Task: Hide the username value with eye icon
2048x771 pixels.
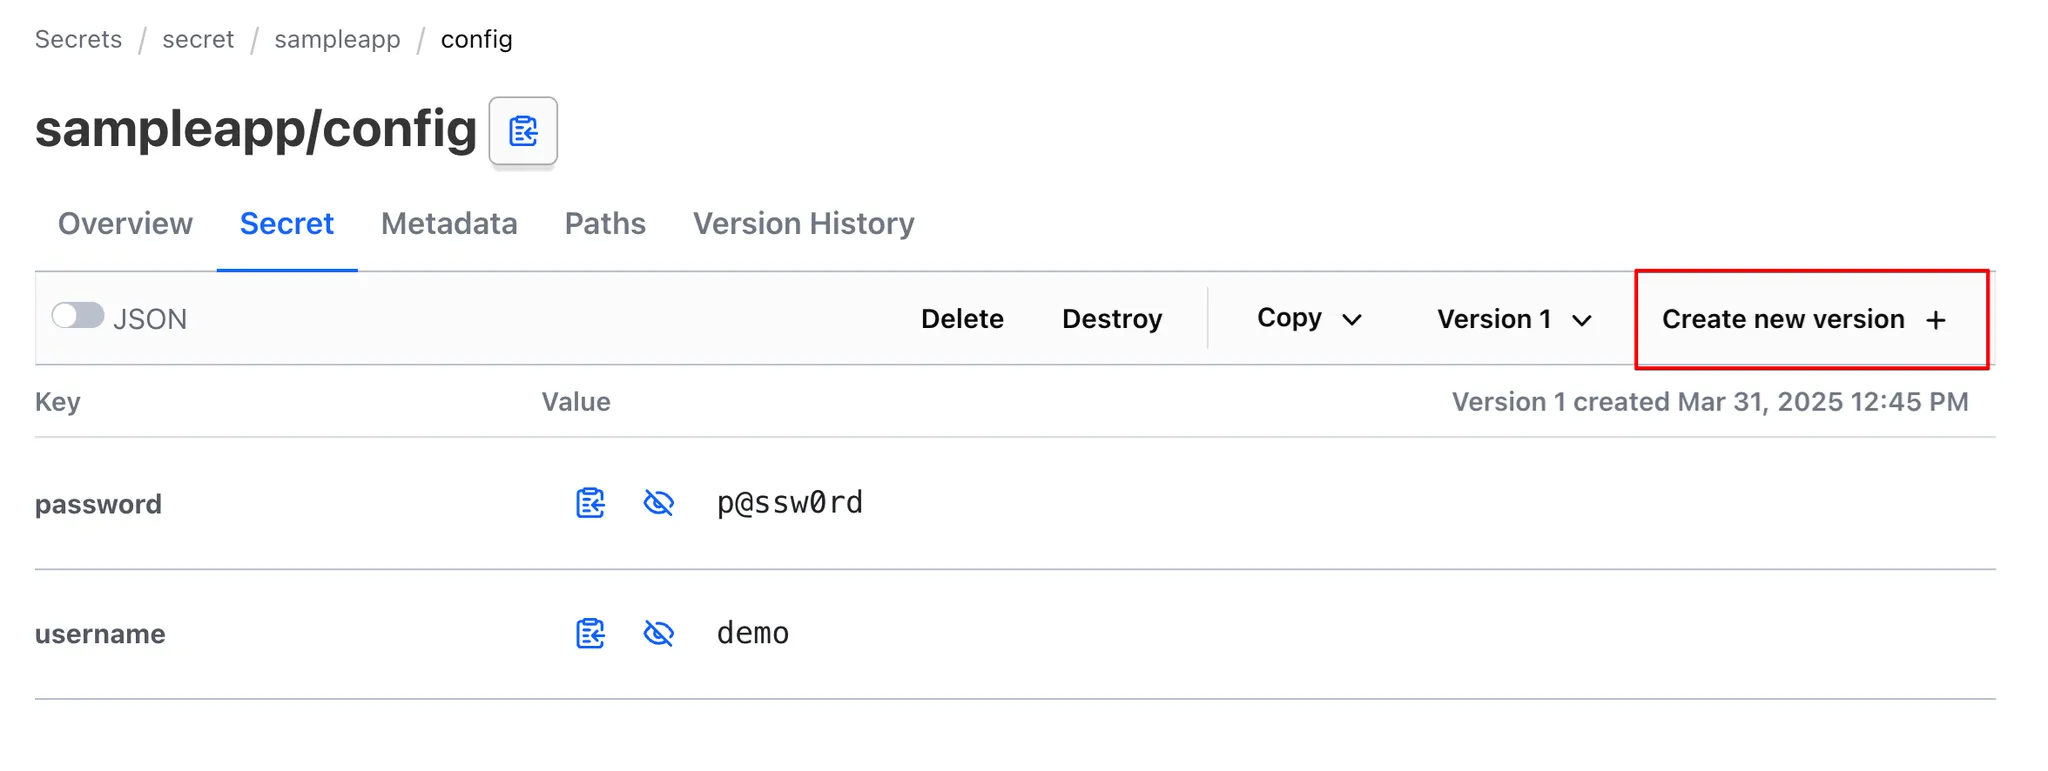Action: pyautogui.click(x=658, y=633)
